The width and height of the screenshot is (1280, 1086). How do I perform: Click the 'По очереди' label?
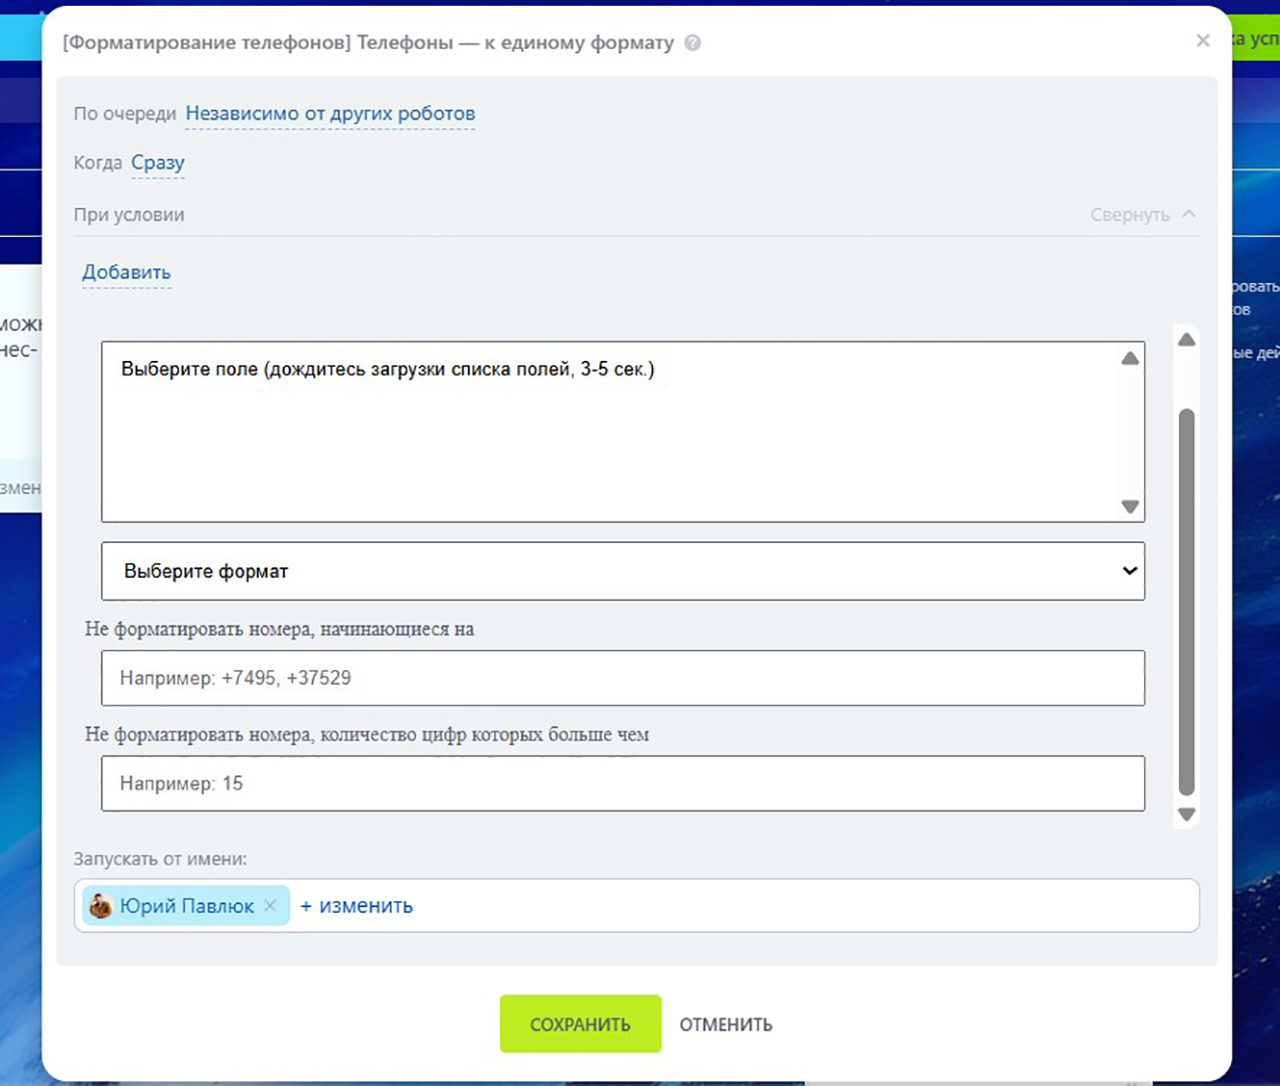coord(125,114)
